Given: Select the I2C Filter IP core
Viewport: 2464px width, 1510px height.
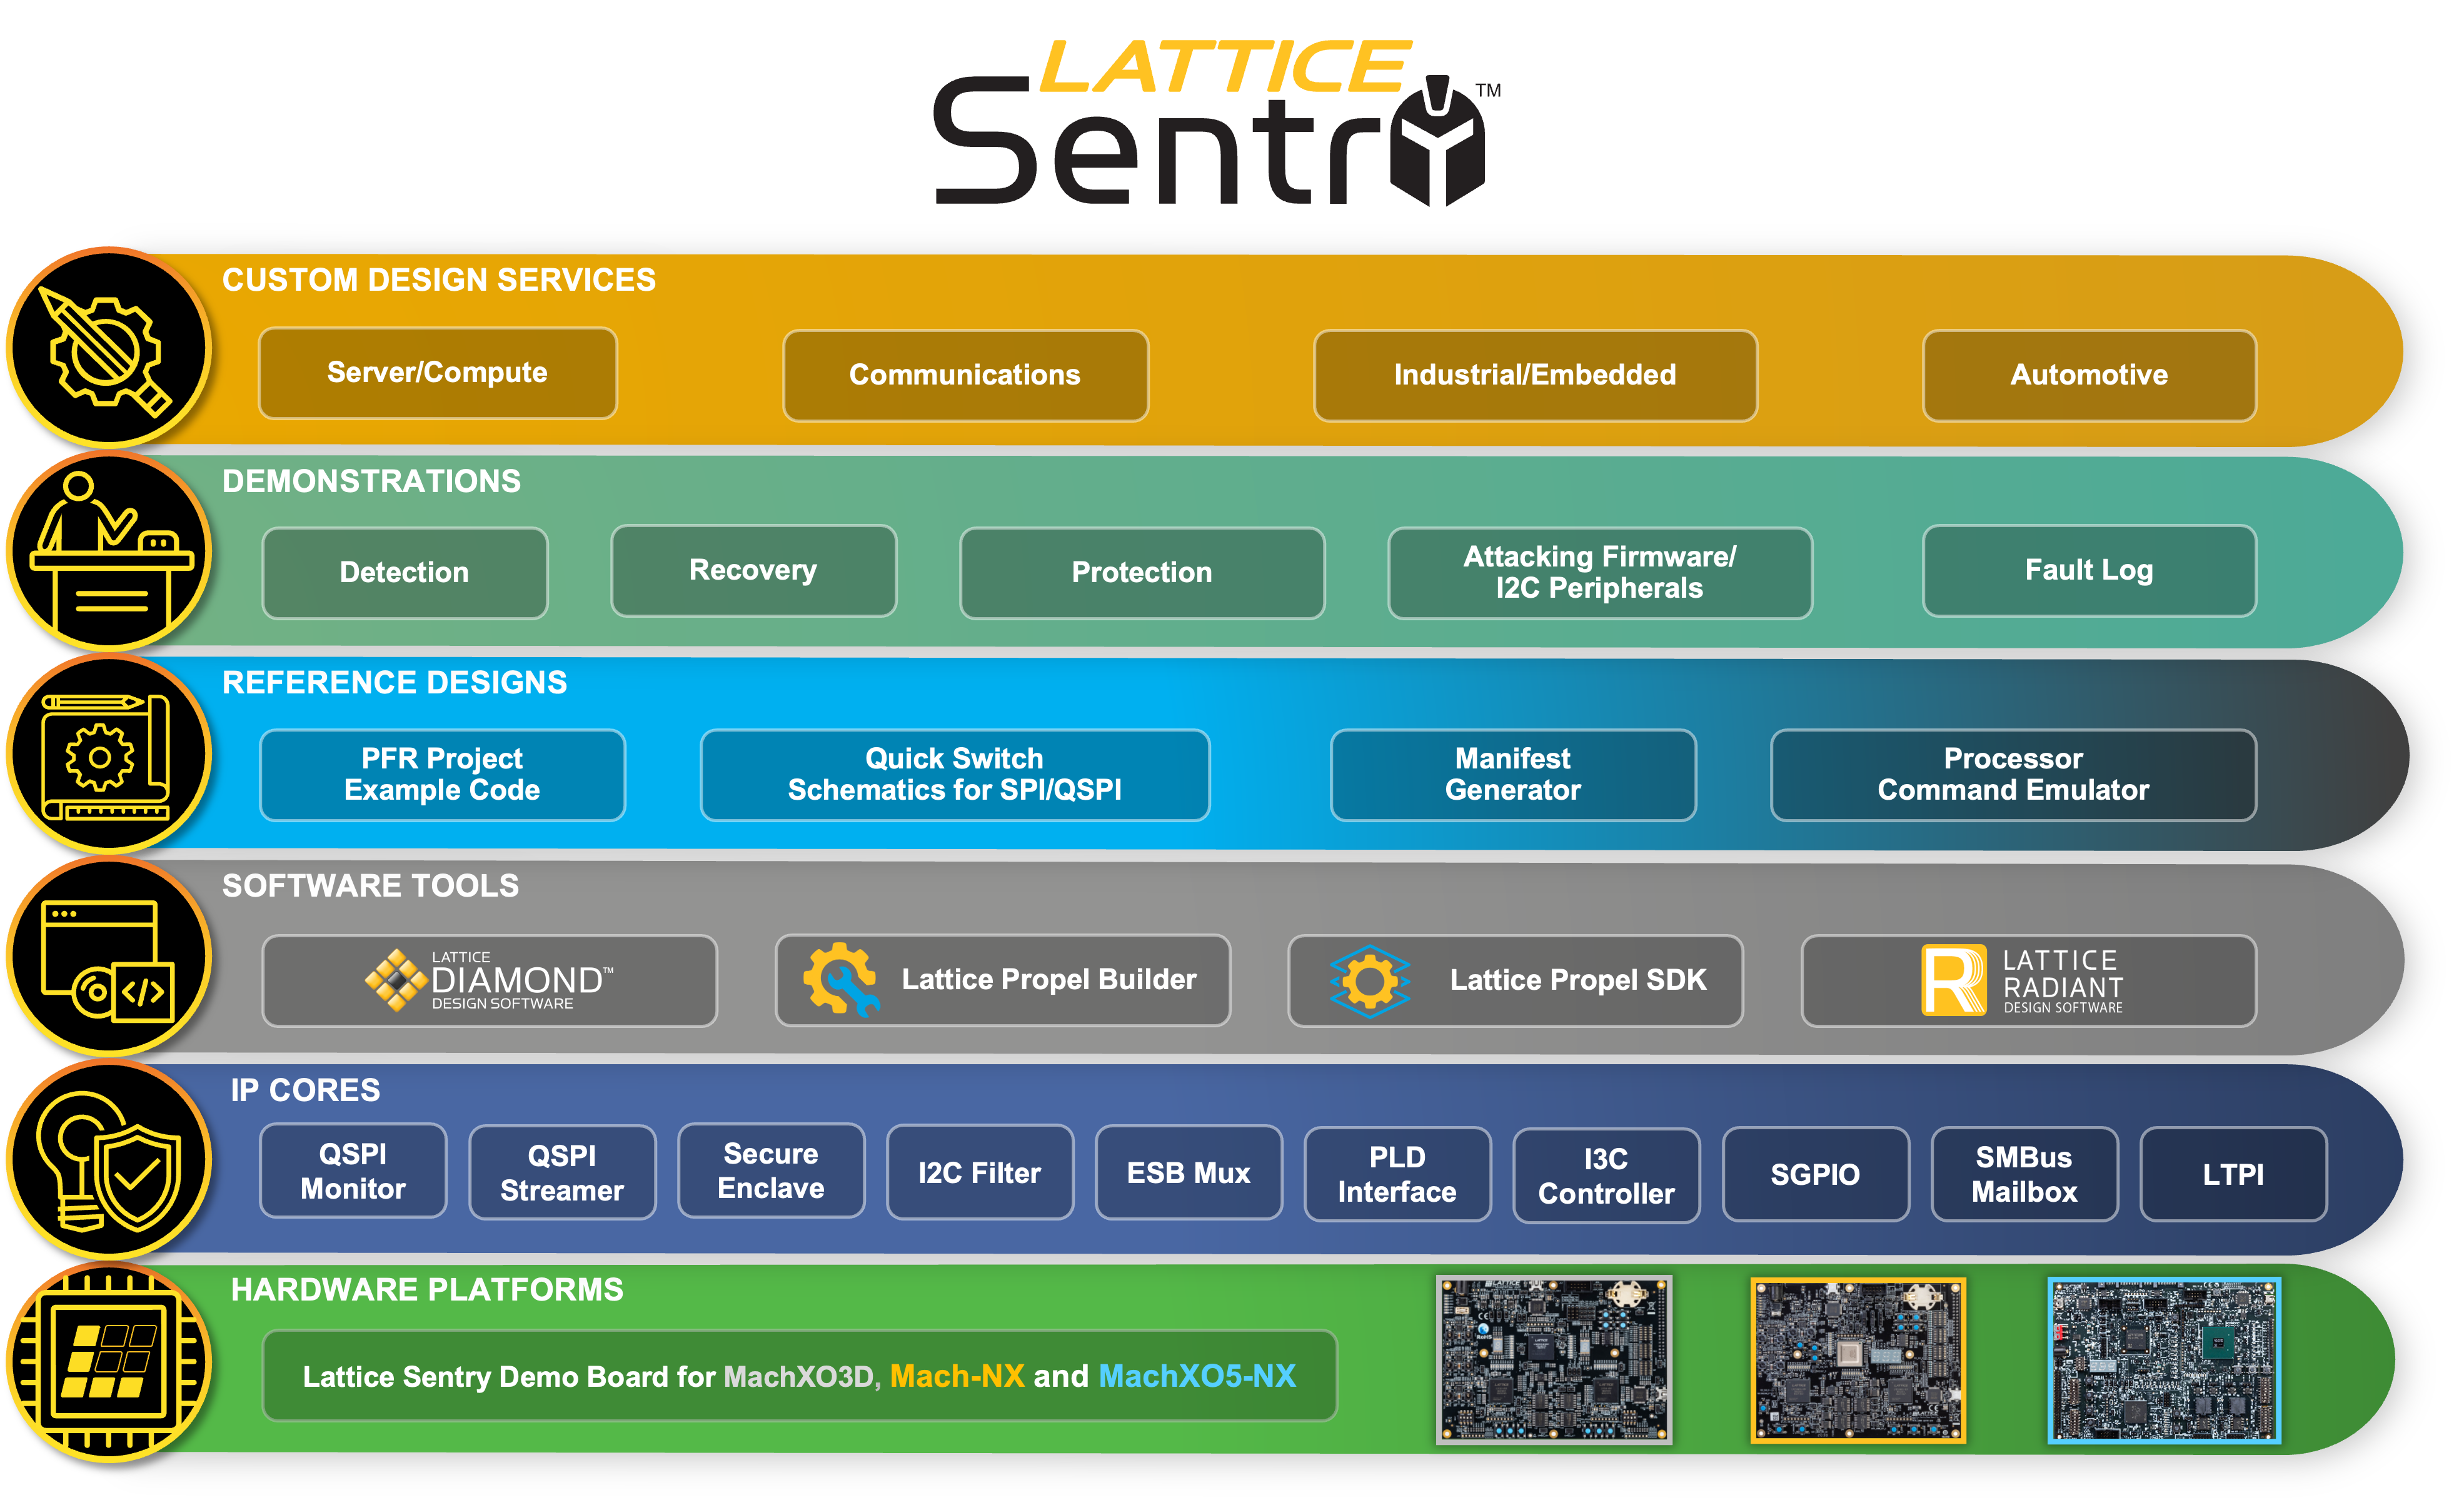Looking at the screenshot, I should point(980,1173).
